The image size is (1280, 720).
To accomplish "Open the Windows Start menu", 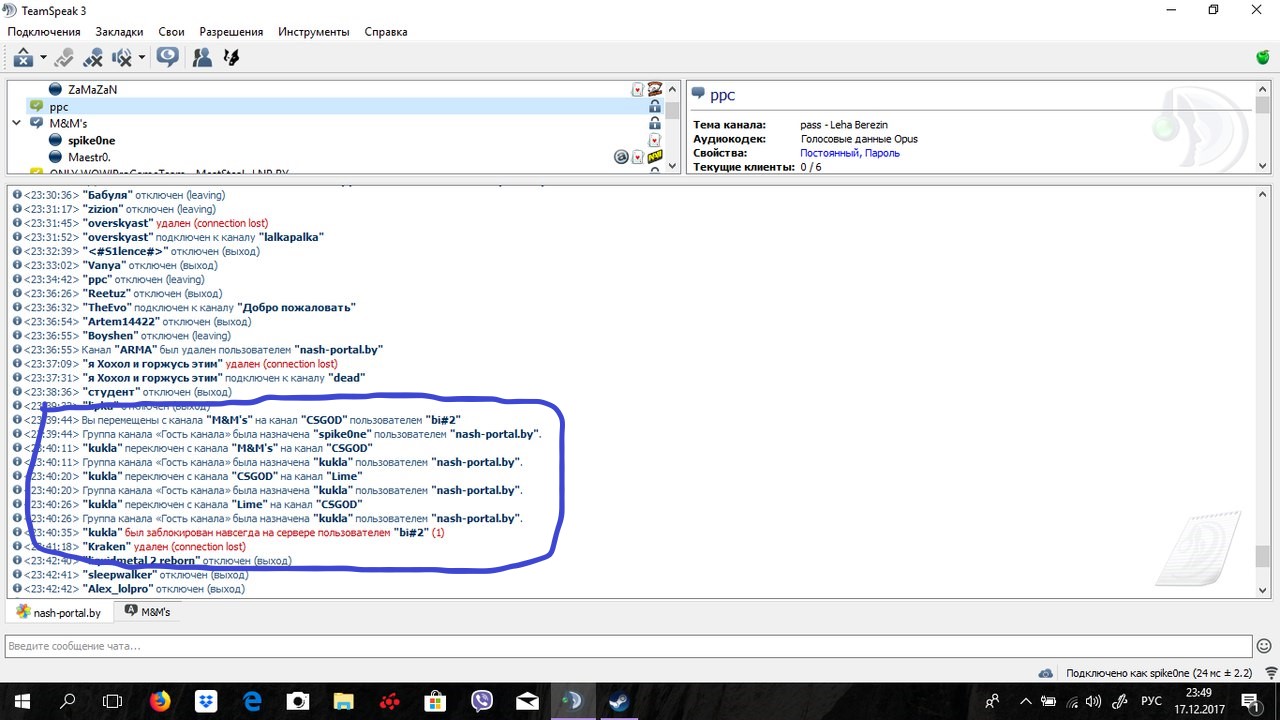I will [x=22, y=701].
